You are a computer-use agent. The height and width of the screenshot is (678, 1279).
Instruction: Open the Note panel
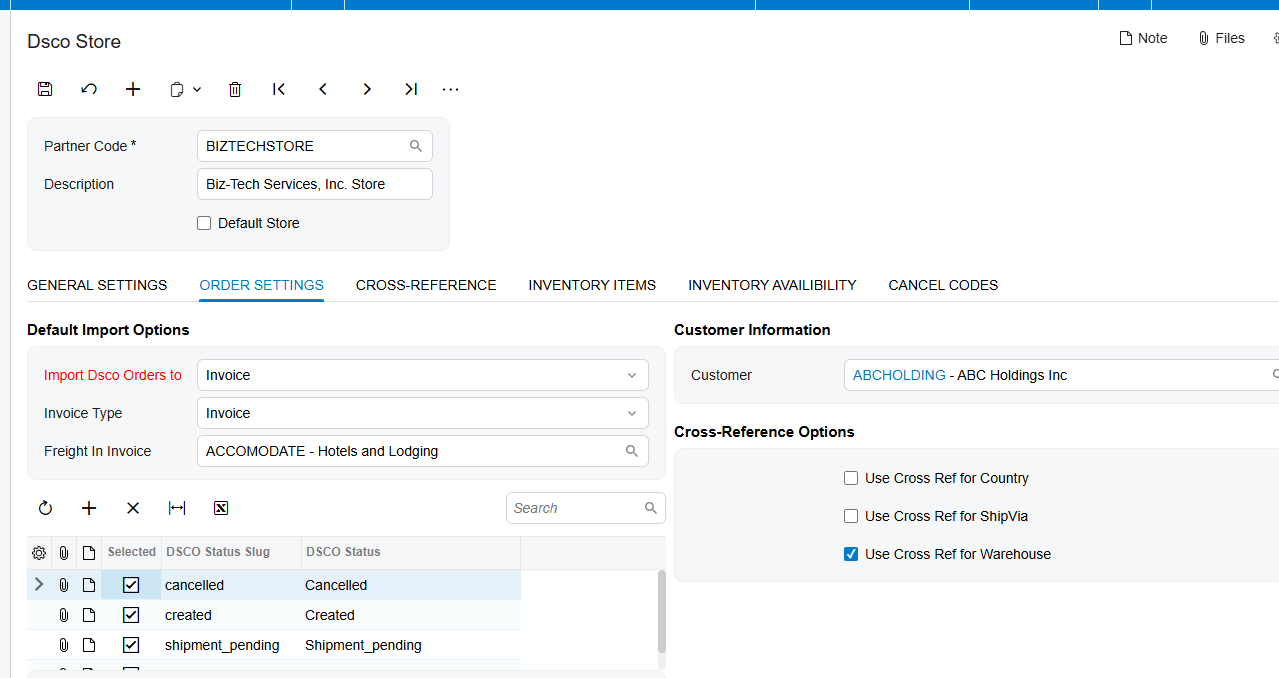tap(1143, 38)
